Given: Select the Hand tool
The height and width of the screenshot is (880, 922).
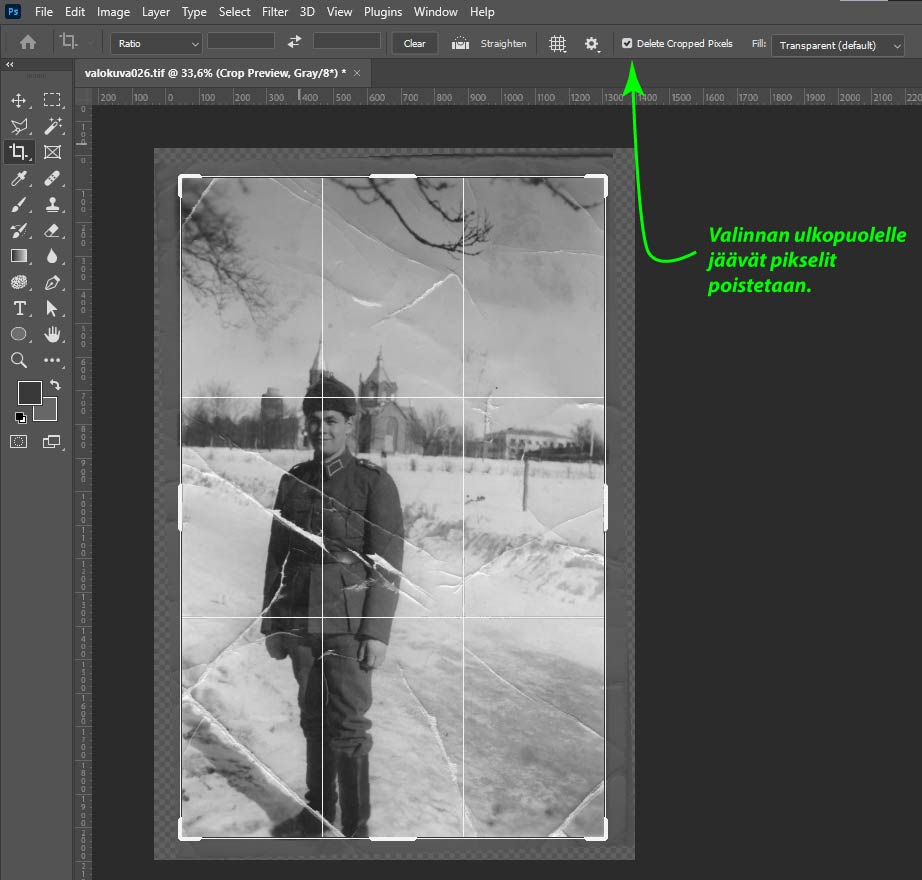Looking at the screenshot, I should click(52, 334).
